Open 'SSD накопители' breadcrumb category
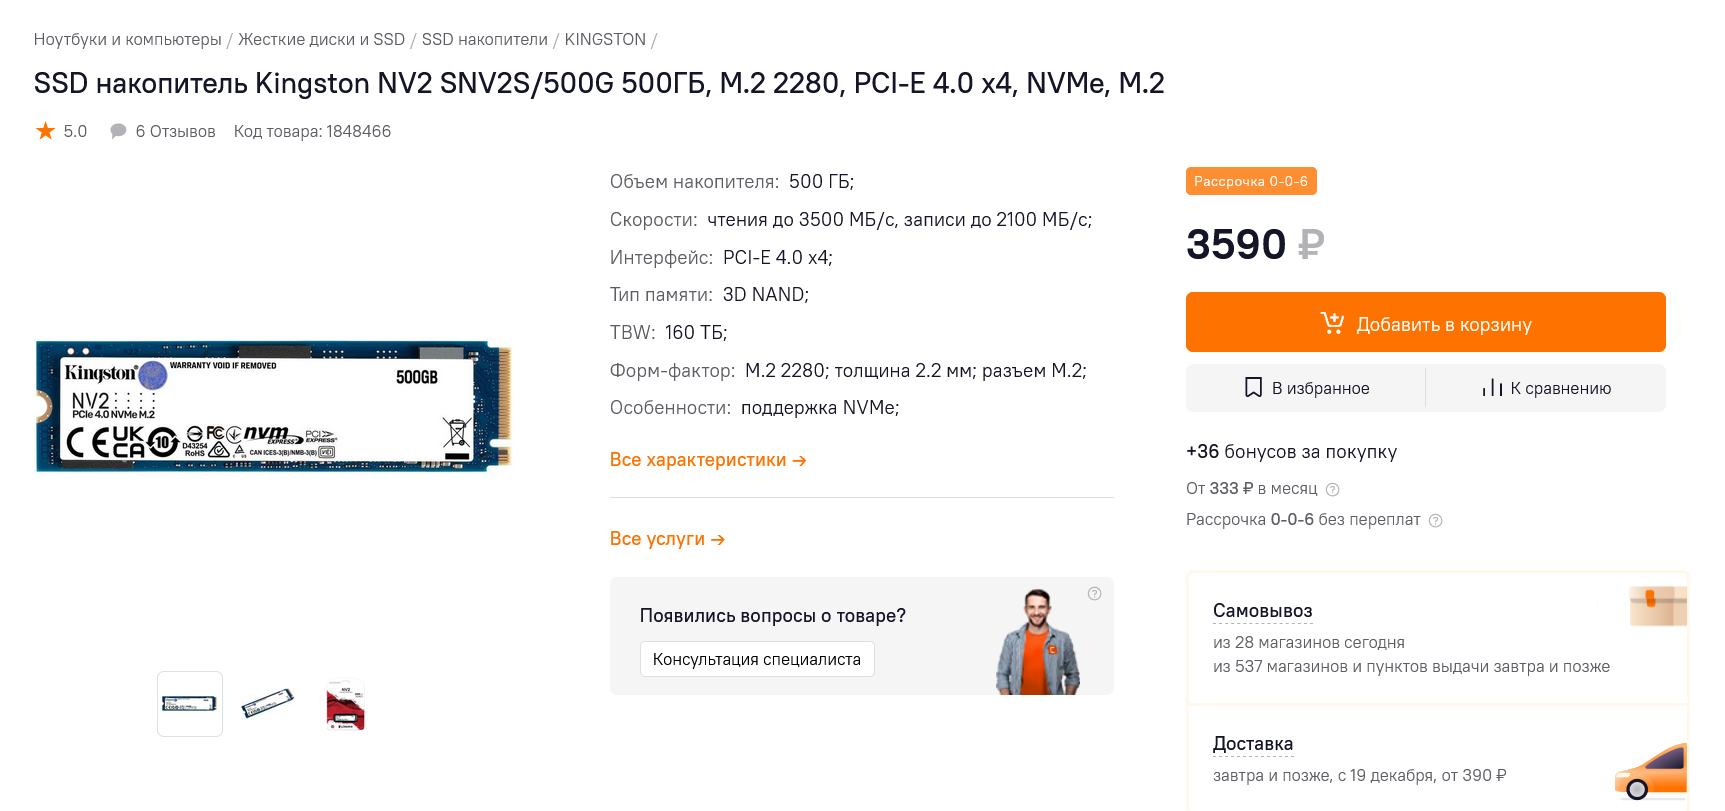 click(x=484, y=40)
